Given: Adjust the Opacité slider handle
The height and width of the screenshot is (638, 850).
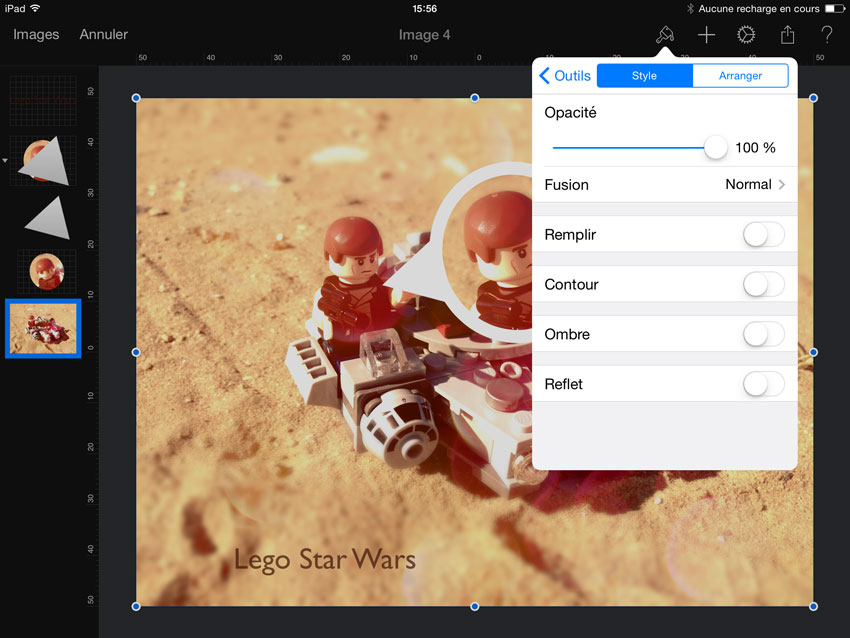Looking at the screenshot, I should coord(716,147).
